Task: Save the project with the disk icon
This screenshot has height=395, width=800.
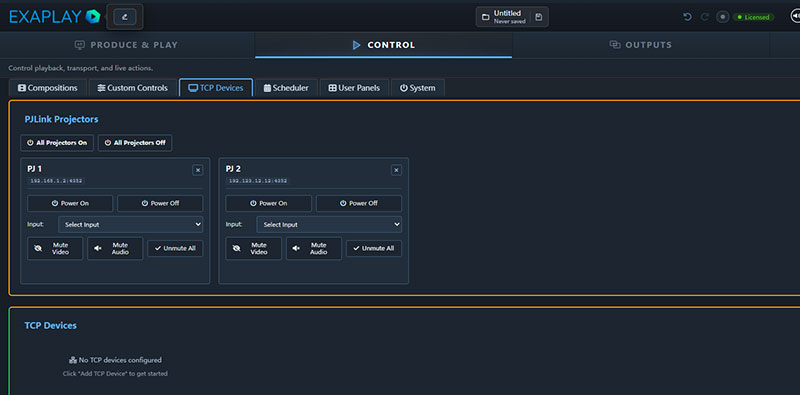Action: [539, 17]
